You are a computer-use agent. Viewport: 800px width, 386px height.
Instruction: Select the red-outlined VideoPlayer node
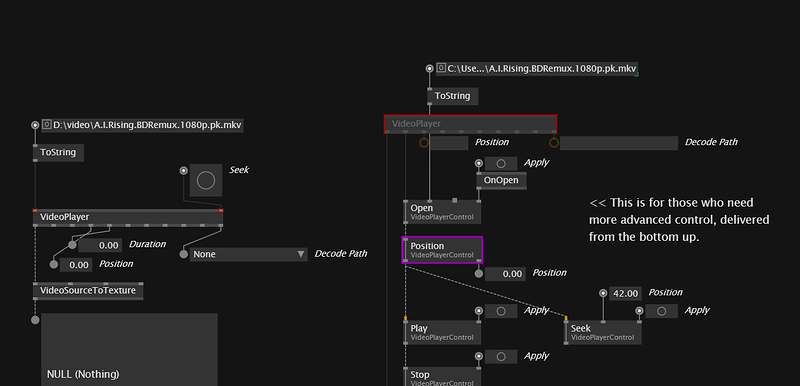click(x=470, y=124)
